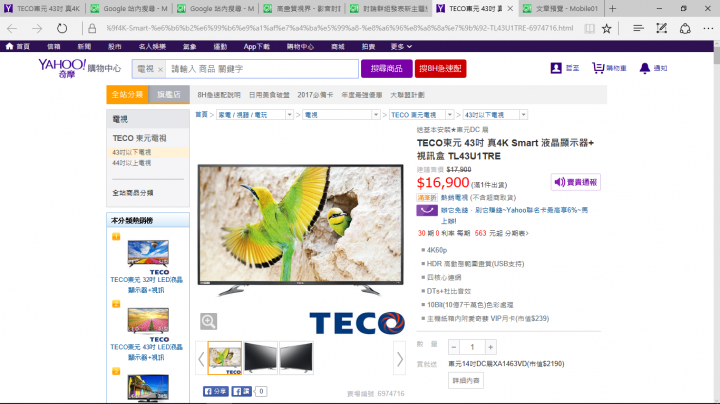
Task: Click the image zoom magnifier icon
Action: (208, 321)
